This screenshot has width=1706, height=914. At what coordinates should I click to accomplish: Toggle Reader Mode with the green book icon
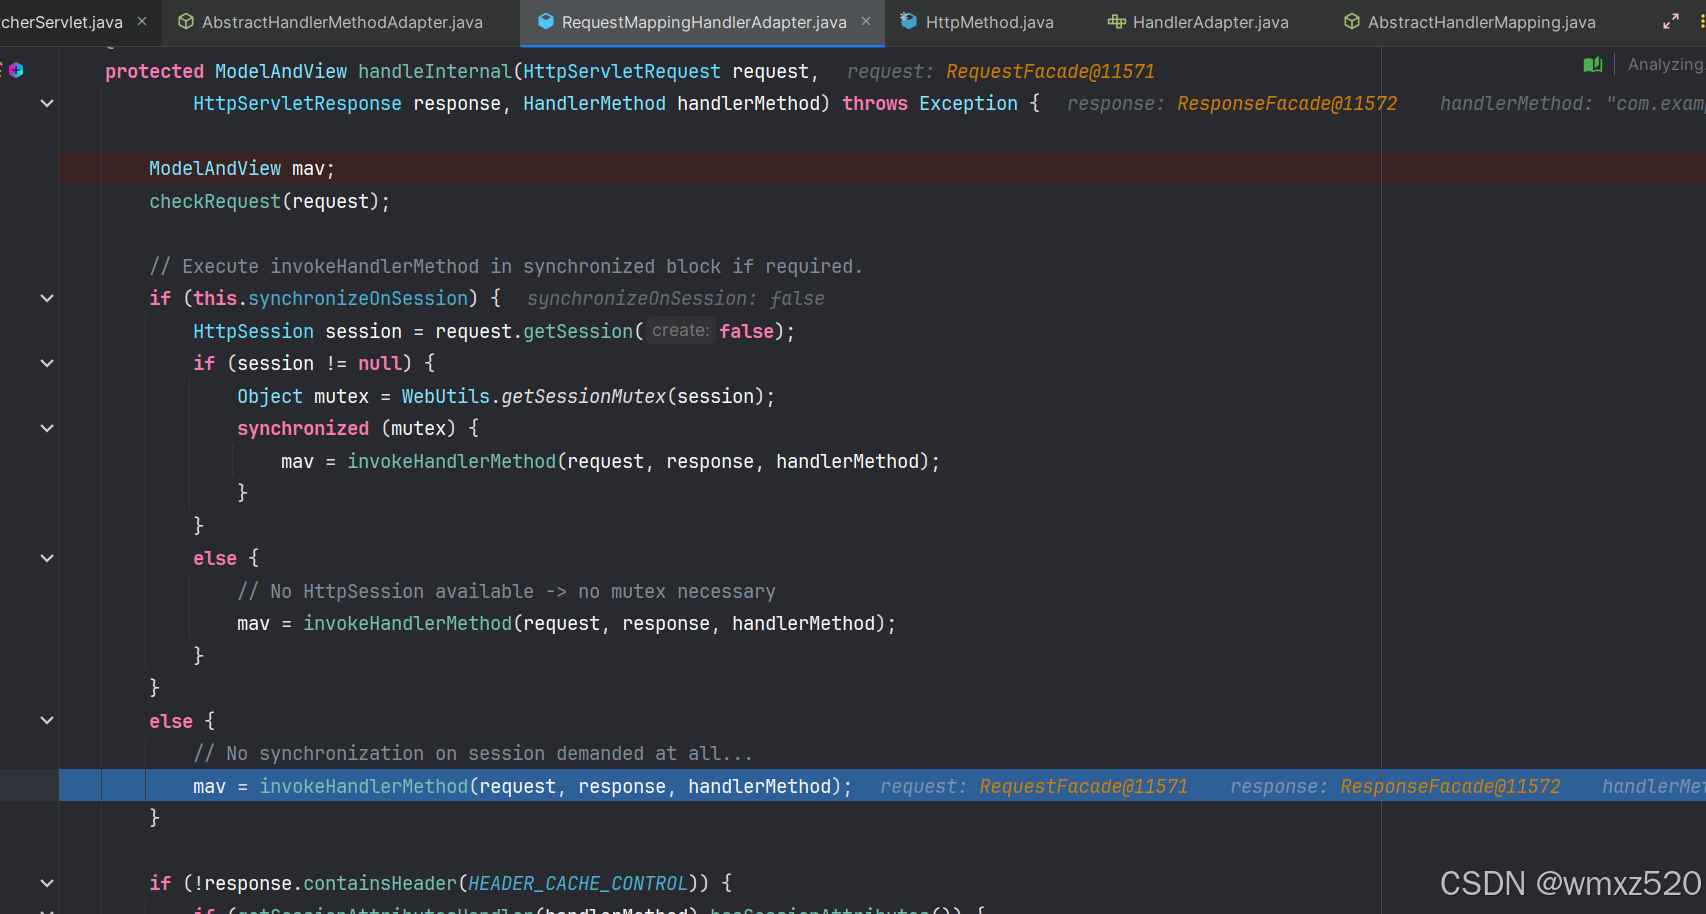(x=1593, y=65)
